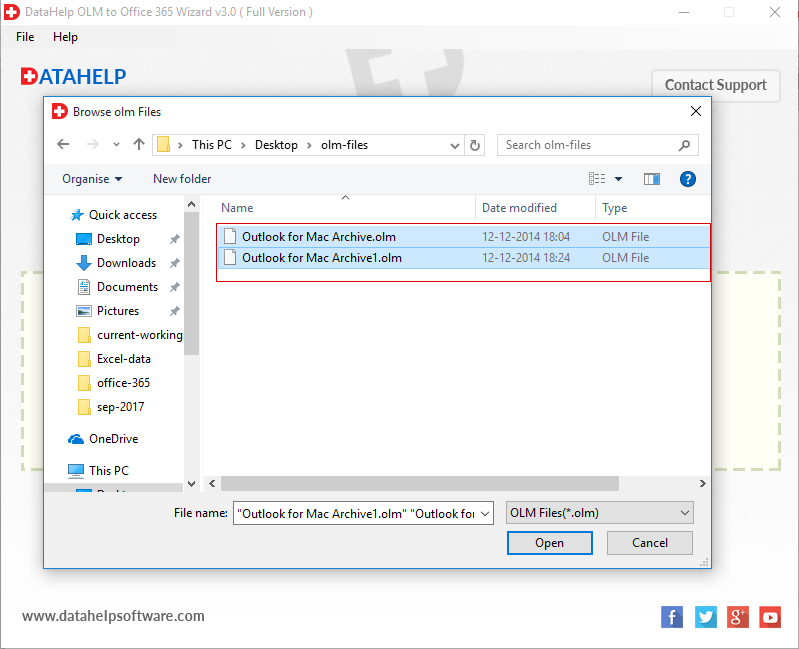Click the pin icon next to Pictures
The height and width of the screenshot is (649, 799).
point(174,311)
